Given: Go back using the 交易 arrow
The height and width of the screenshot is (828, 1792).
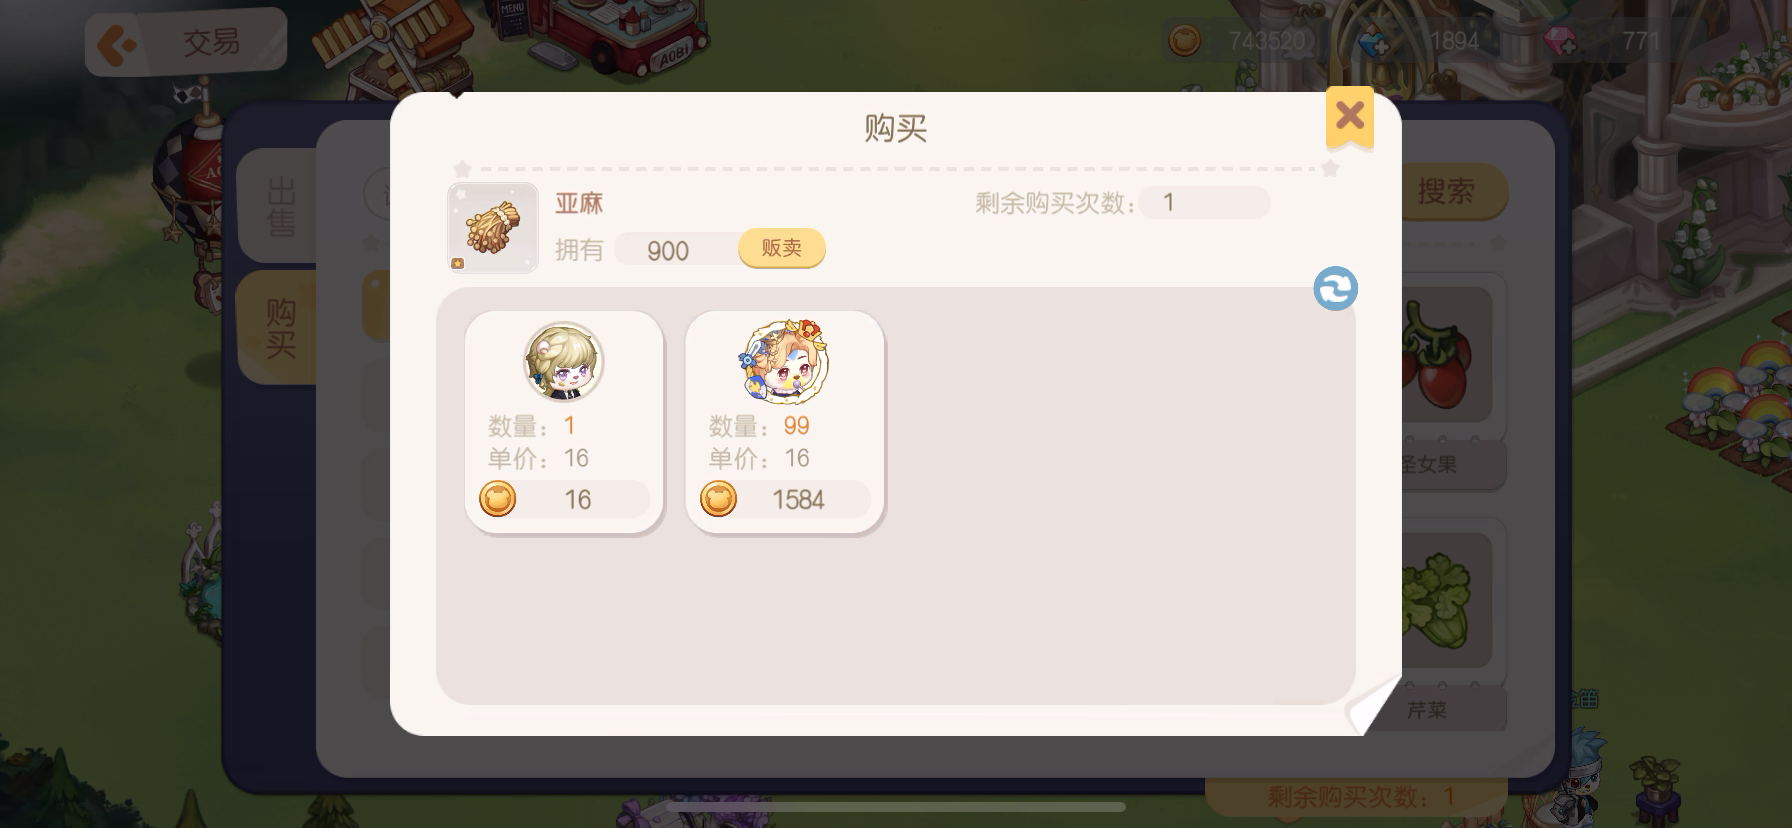Looking at the screenshot, I should [x=186, y=42].
